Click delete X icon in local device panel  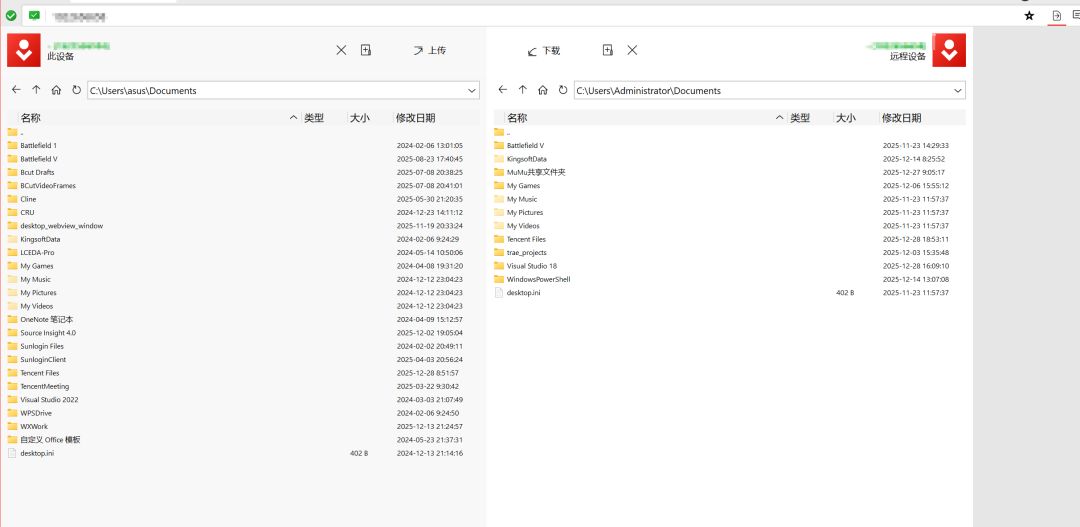pos(341,50)
